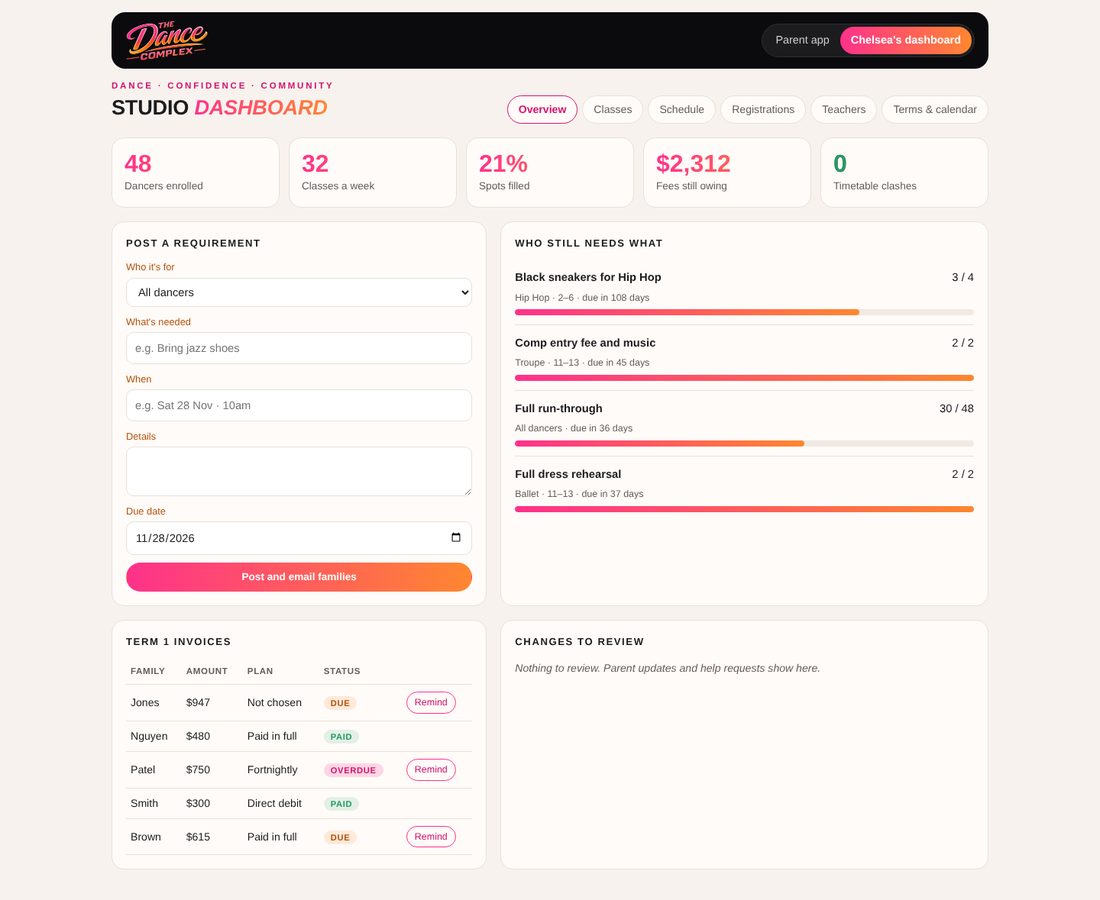Switch to Parent app view

[x=802, y=40]
